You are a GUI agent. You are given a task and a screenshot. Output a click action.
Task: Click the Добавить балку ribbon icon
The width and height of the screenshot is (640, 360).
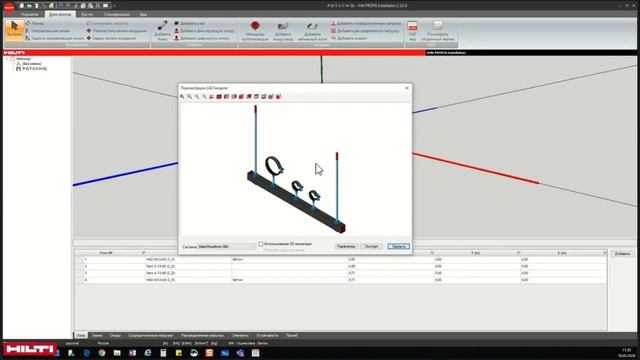point(162,31)
